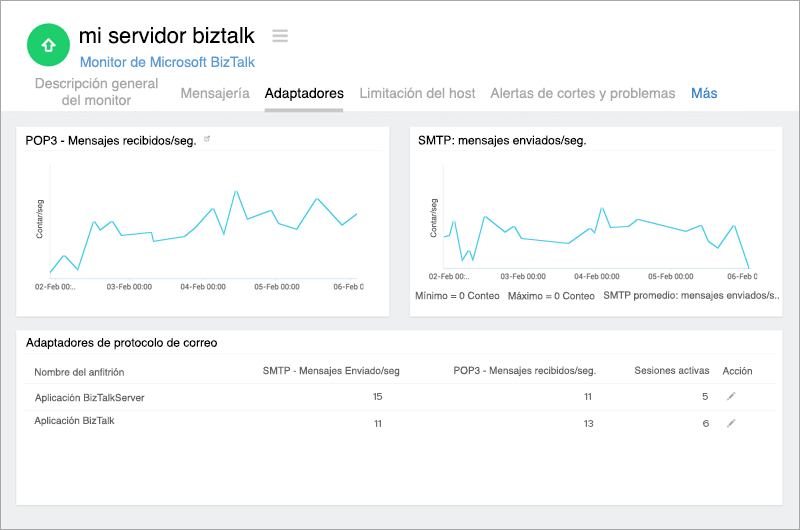The height and width of the screenshot is (530, 800).
Task: Select the Adaptadores tab
Action: (304, 93)
